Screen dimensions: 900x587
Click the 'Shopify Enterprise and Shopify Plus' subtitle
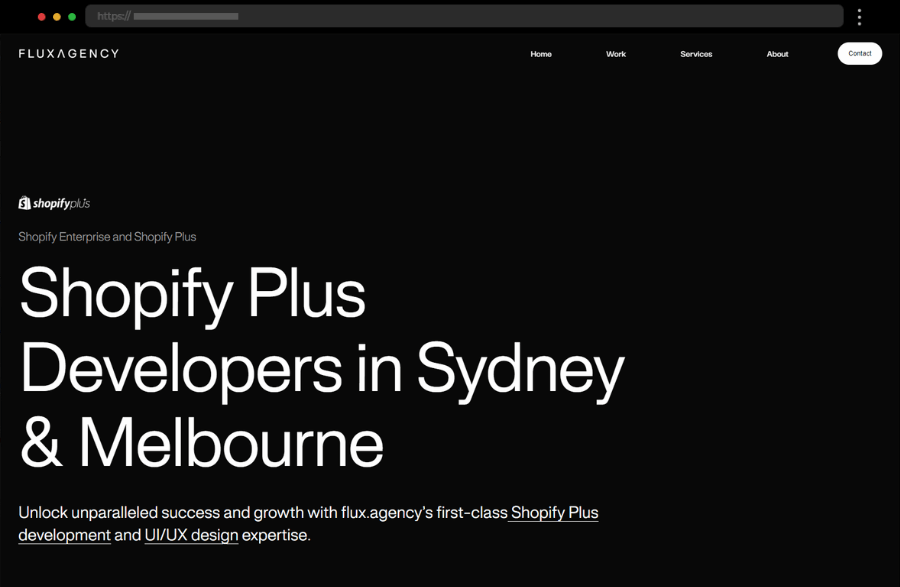107,236
